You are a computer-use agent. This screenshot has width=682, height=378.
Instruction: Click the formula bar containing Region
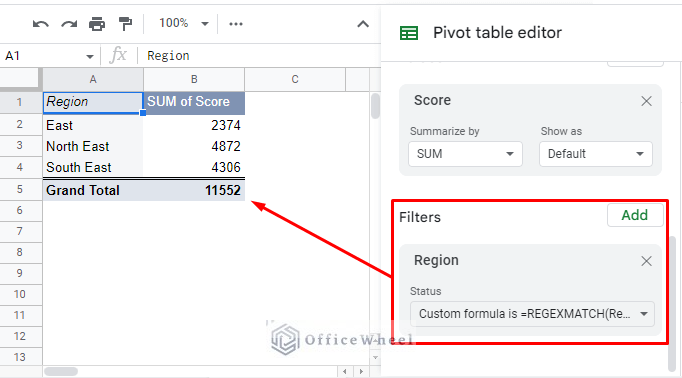point(259,56)
